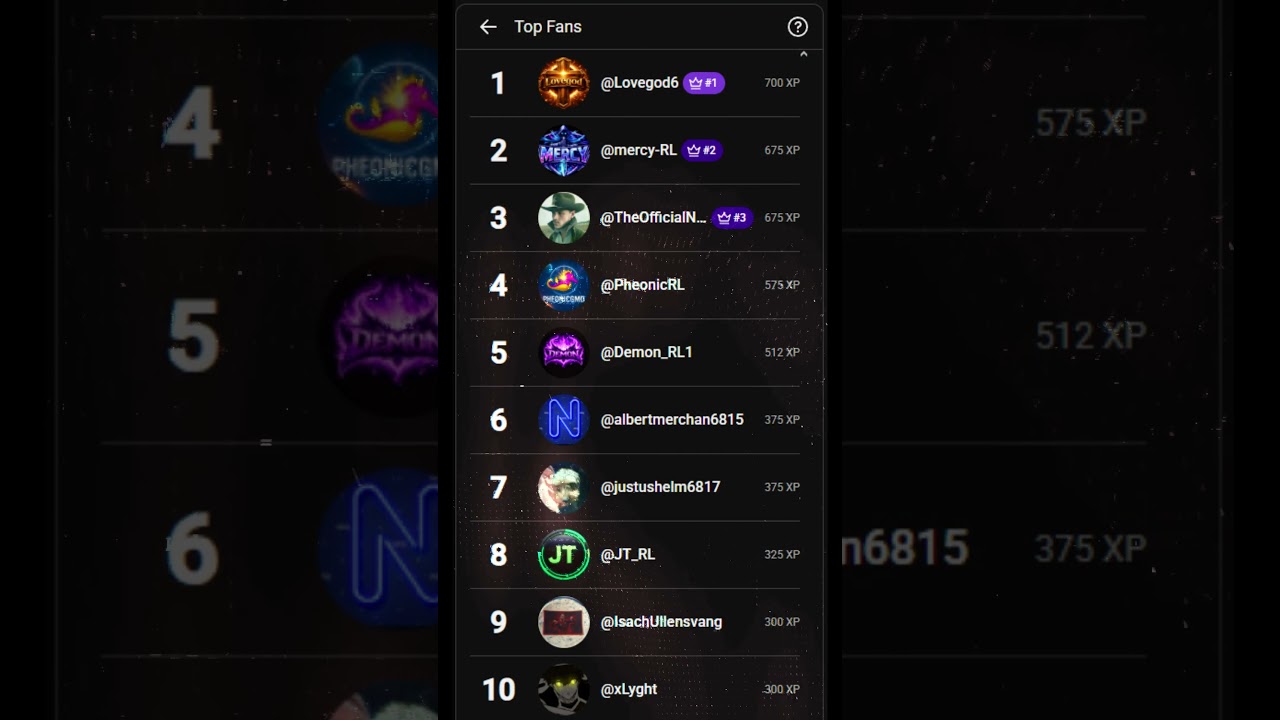Open the @justushelm6817 username link

[660, 487]
